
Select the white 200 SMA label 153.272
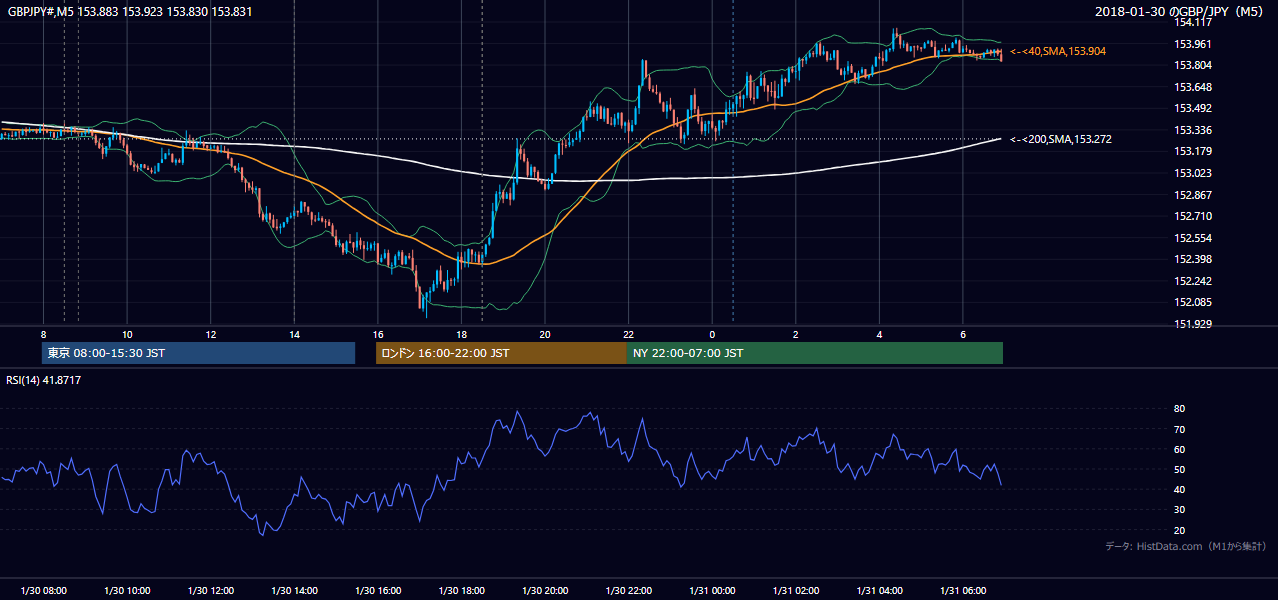click(1060, 139)
